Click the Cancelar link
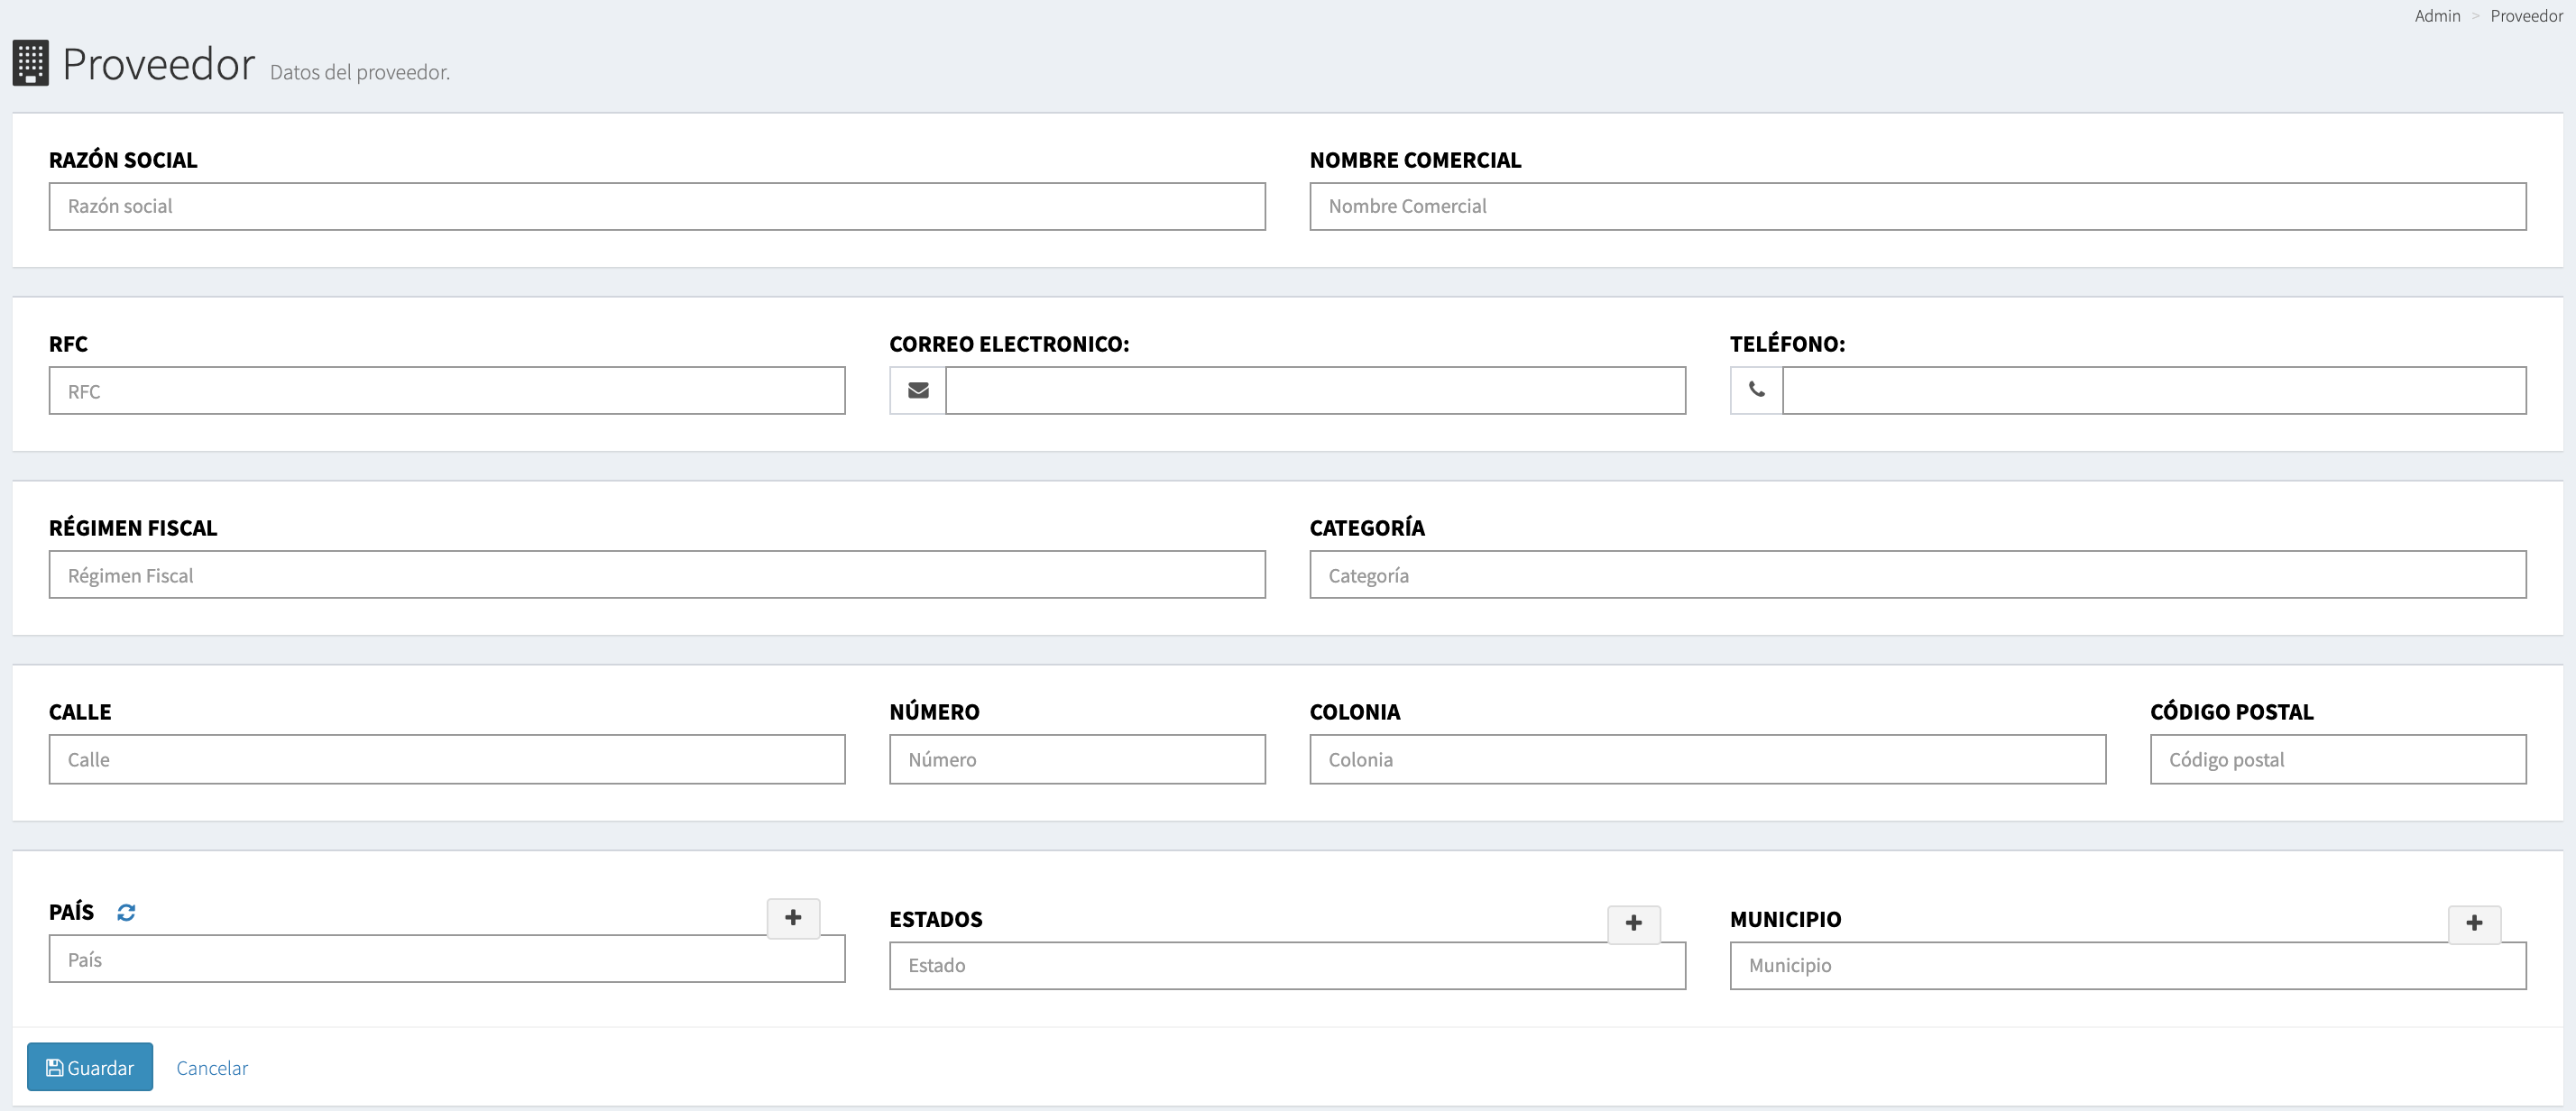The image size is (2576, 1111). pos(212,1068)
